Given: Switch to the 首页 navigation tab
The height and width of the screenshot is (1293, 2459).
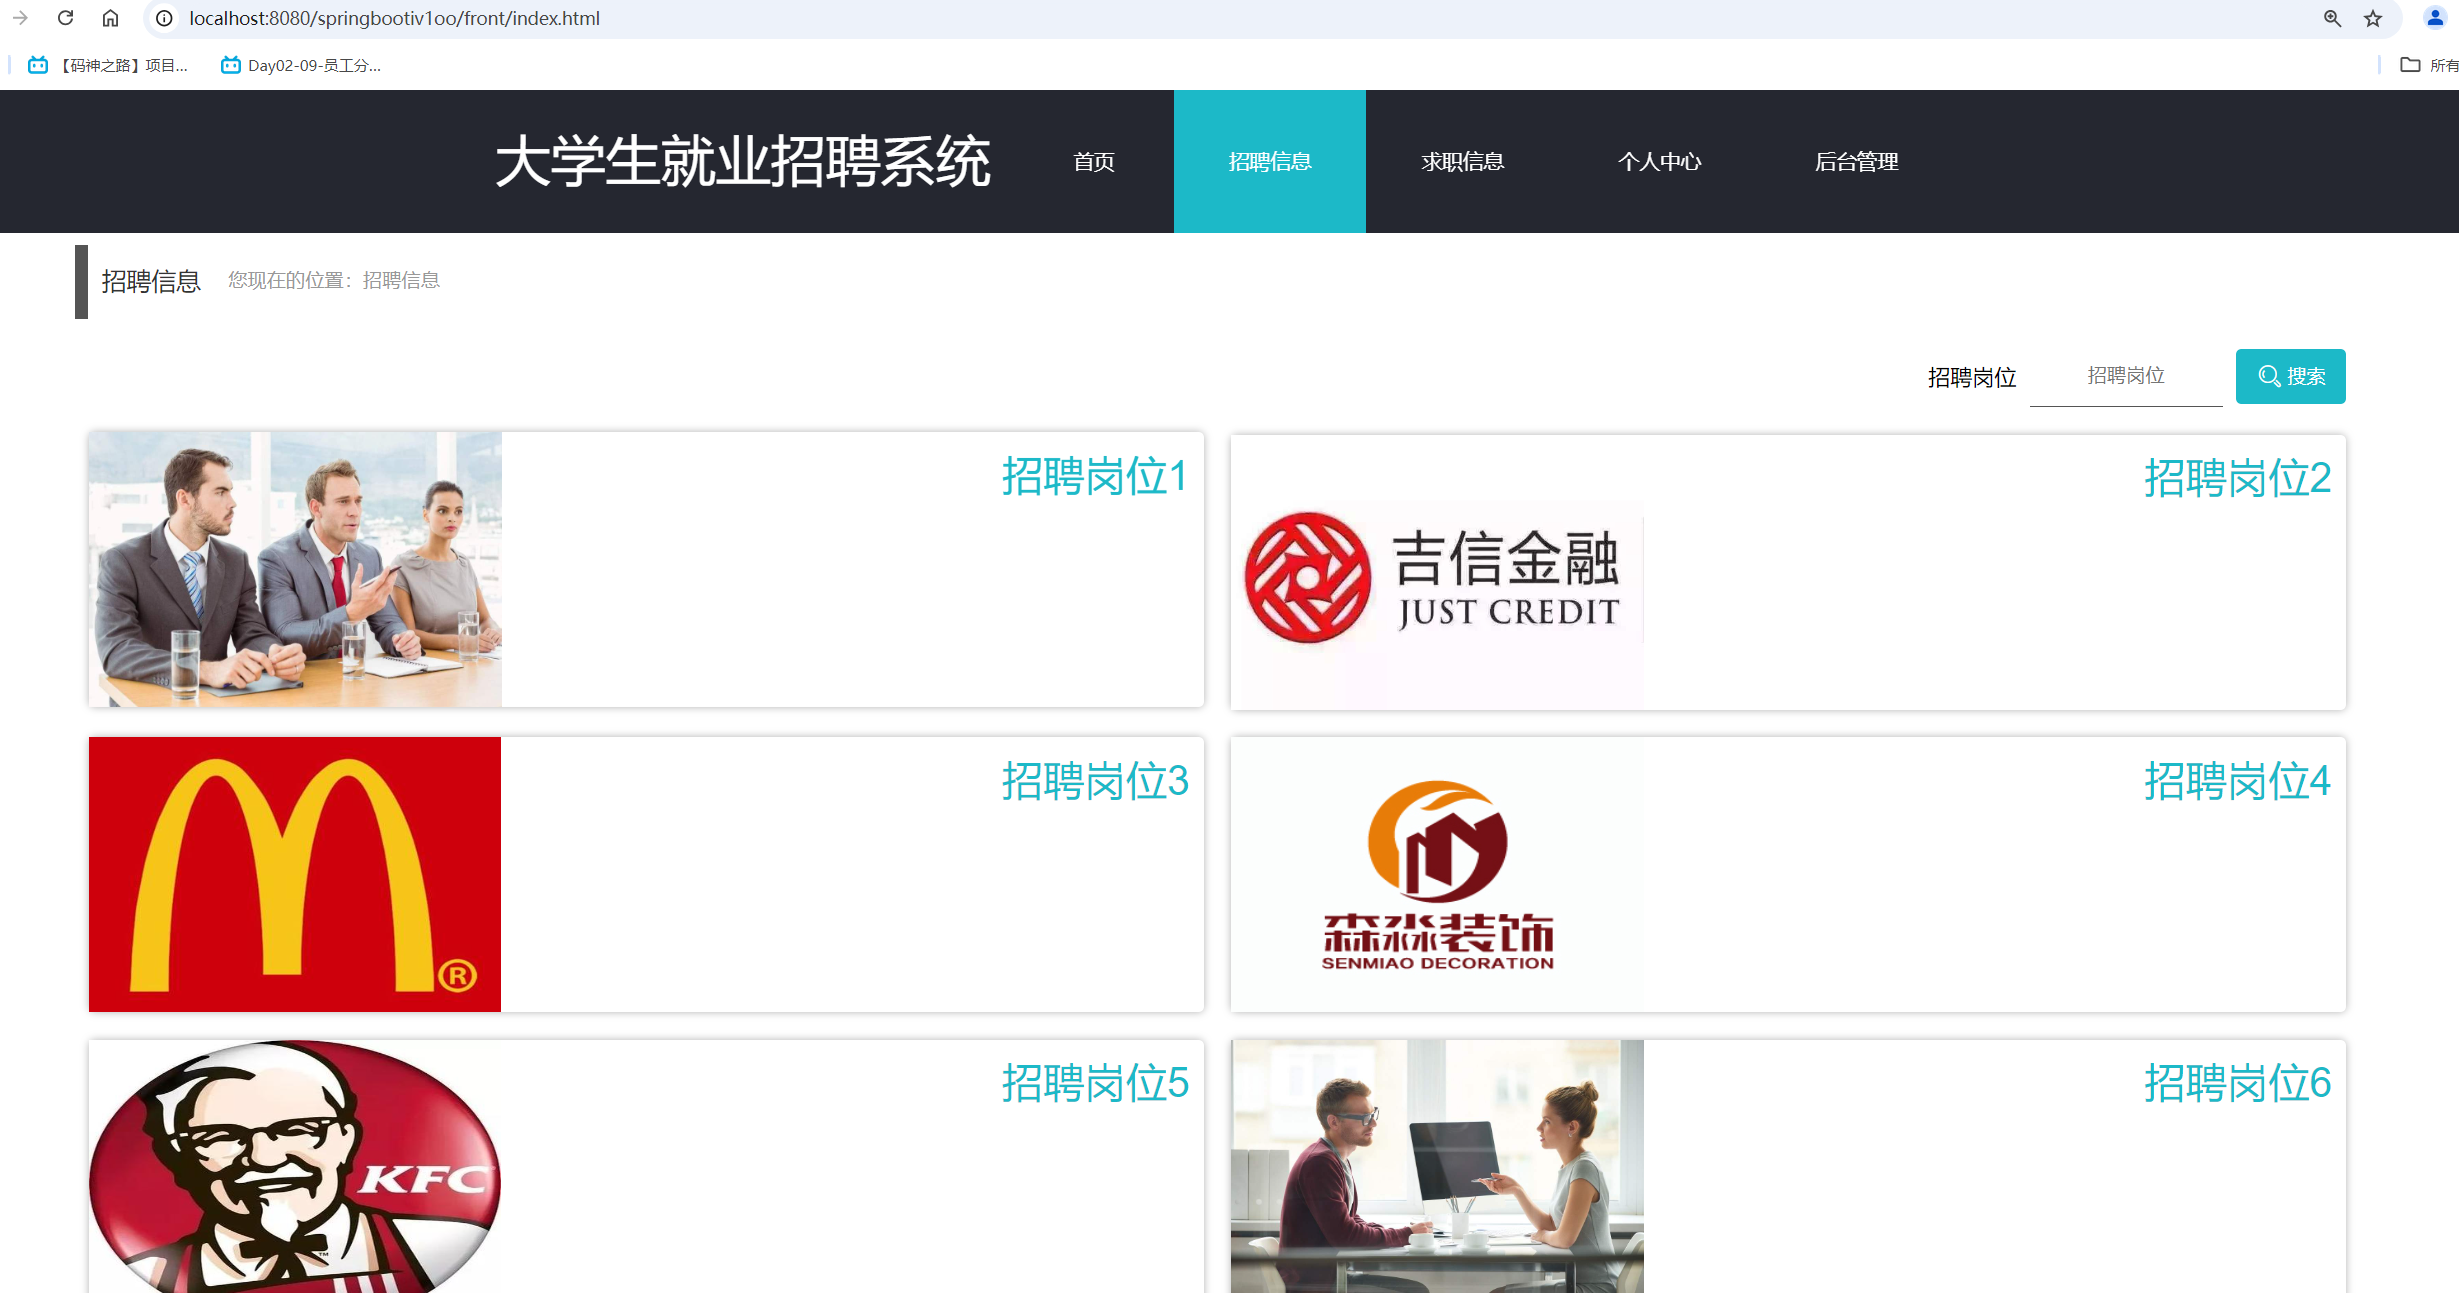Looking at the screenshot, I should tap(1094, 161).
